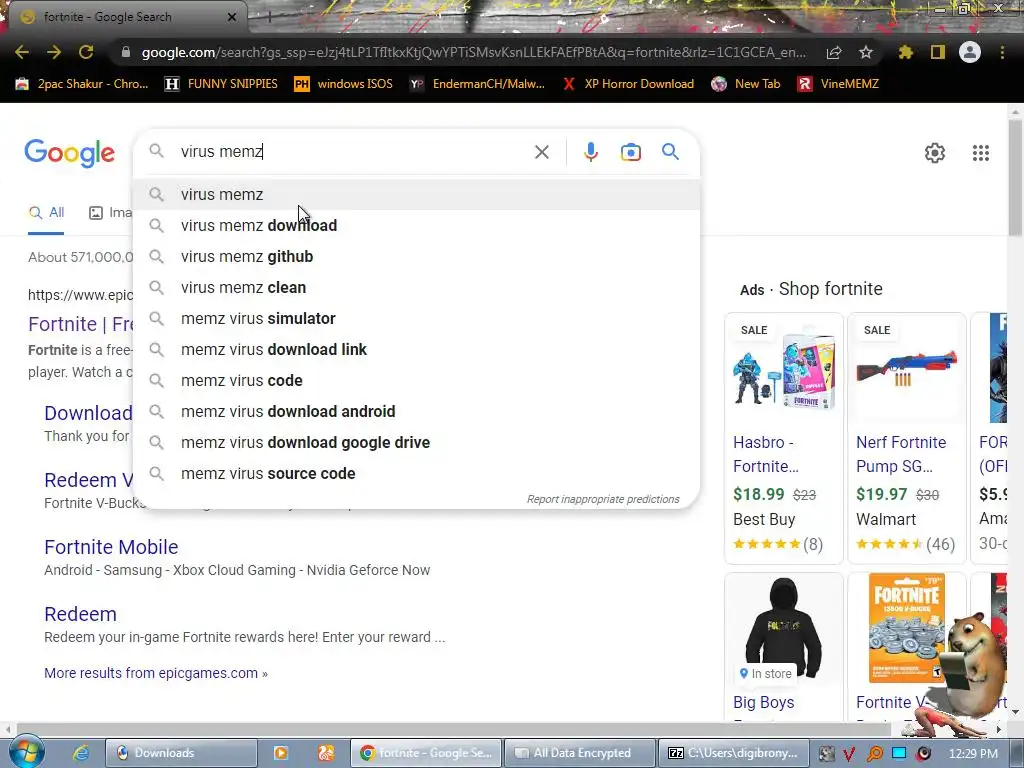Screen dimensions: 1024x768
Task: Open the EndermanCH/Malw... bookmark
Action: click(477, 84)
